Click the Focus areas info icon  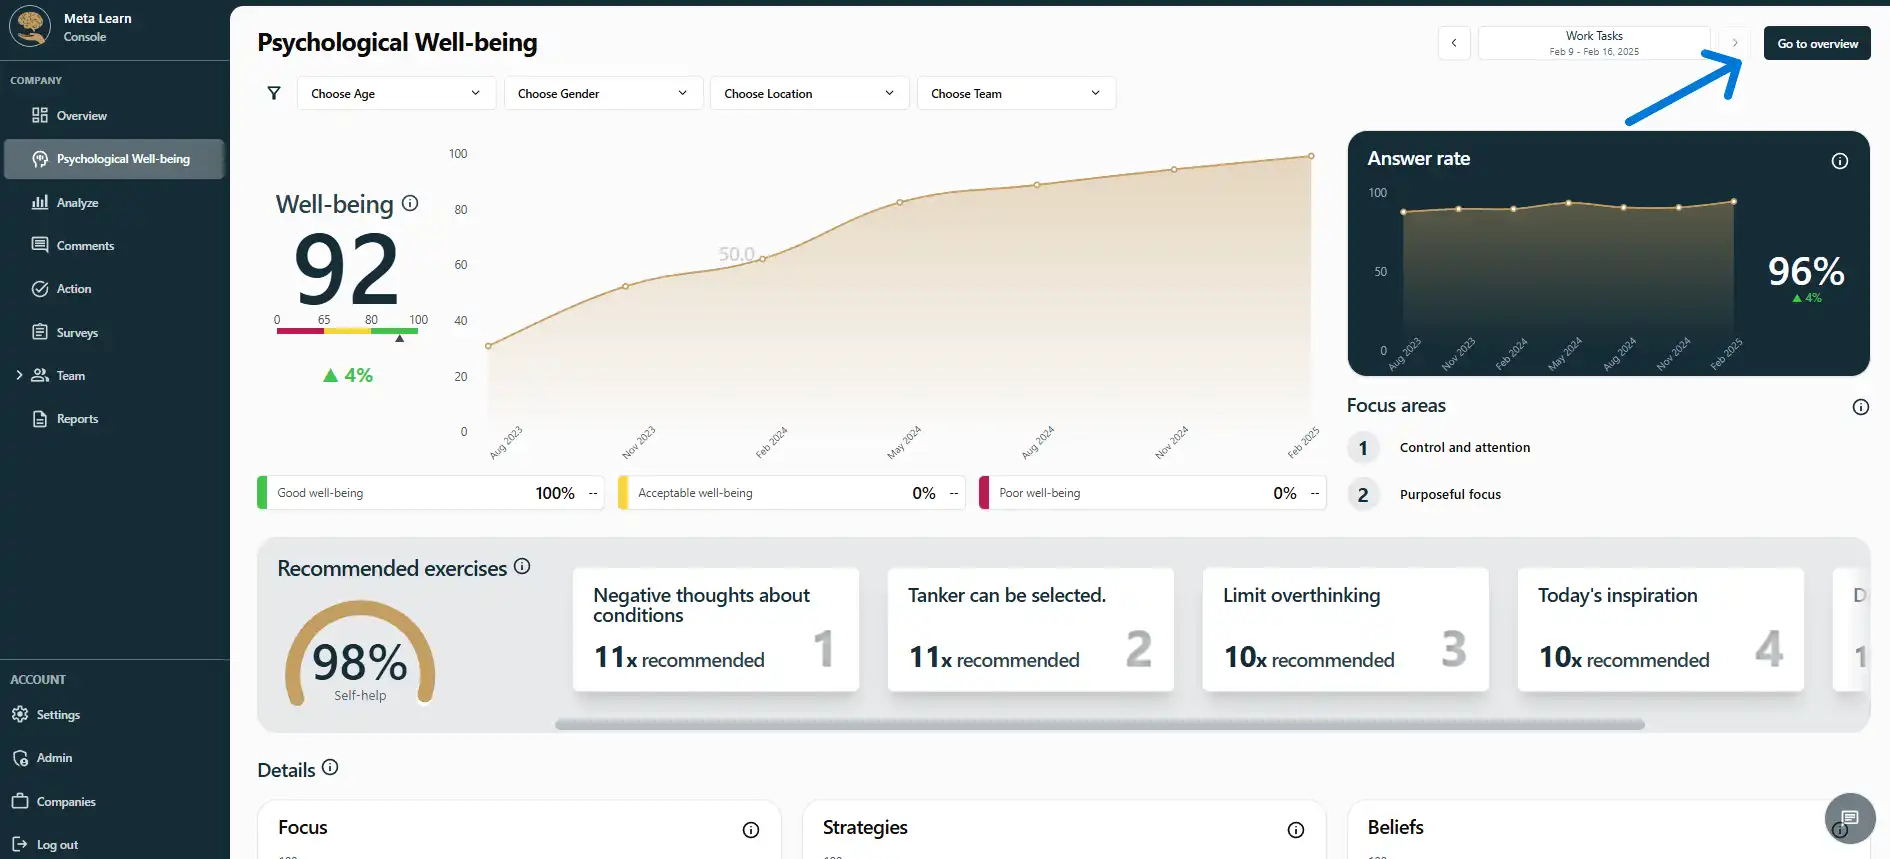1860,407
